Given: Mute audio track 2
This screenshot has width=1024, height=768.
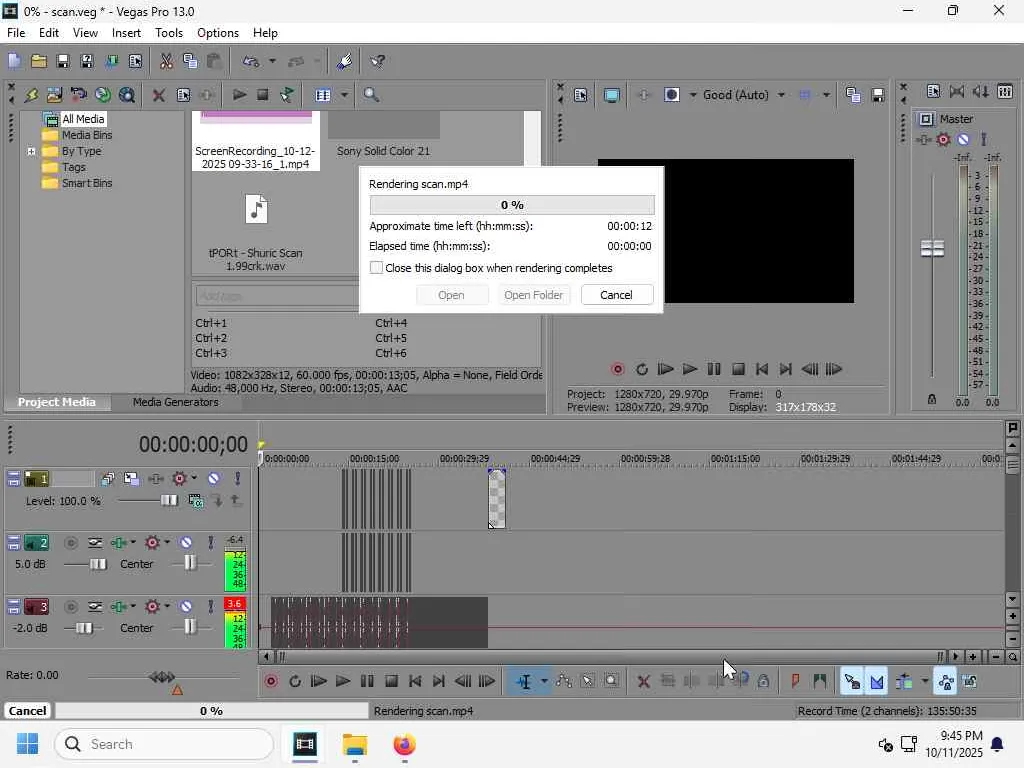Looking at the screenshot, I should (x=186, y=543).
